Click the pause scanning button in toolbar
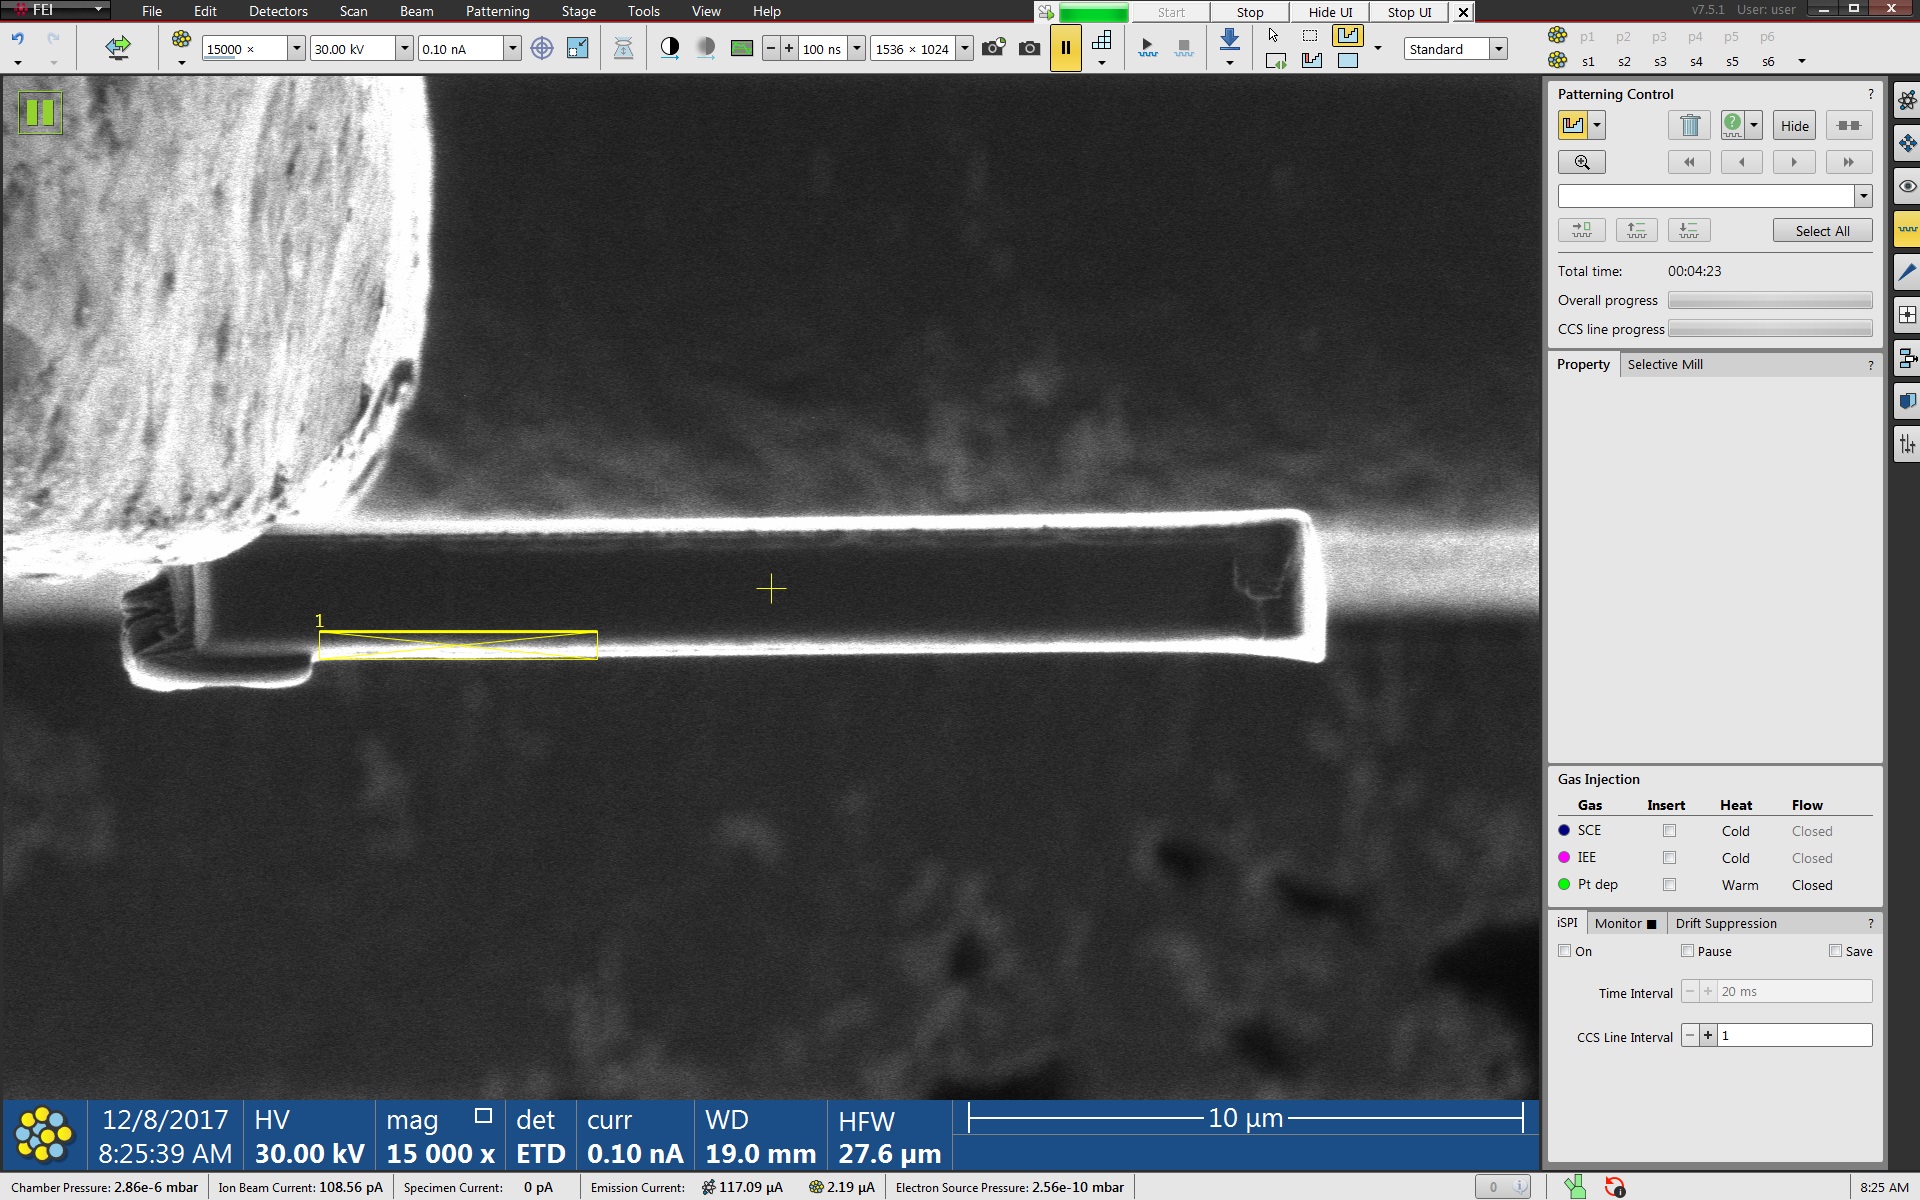Image resolution: width=1920 pixels, height=1200 pixels. pos(1065,48)
